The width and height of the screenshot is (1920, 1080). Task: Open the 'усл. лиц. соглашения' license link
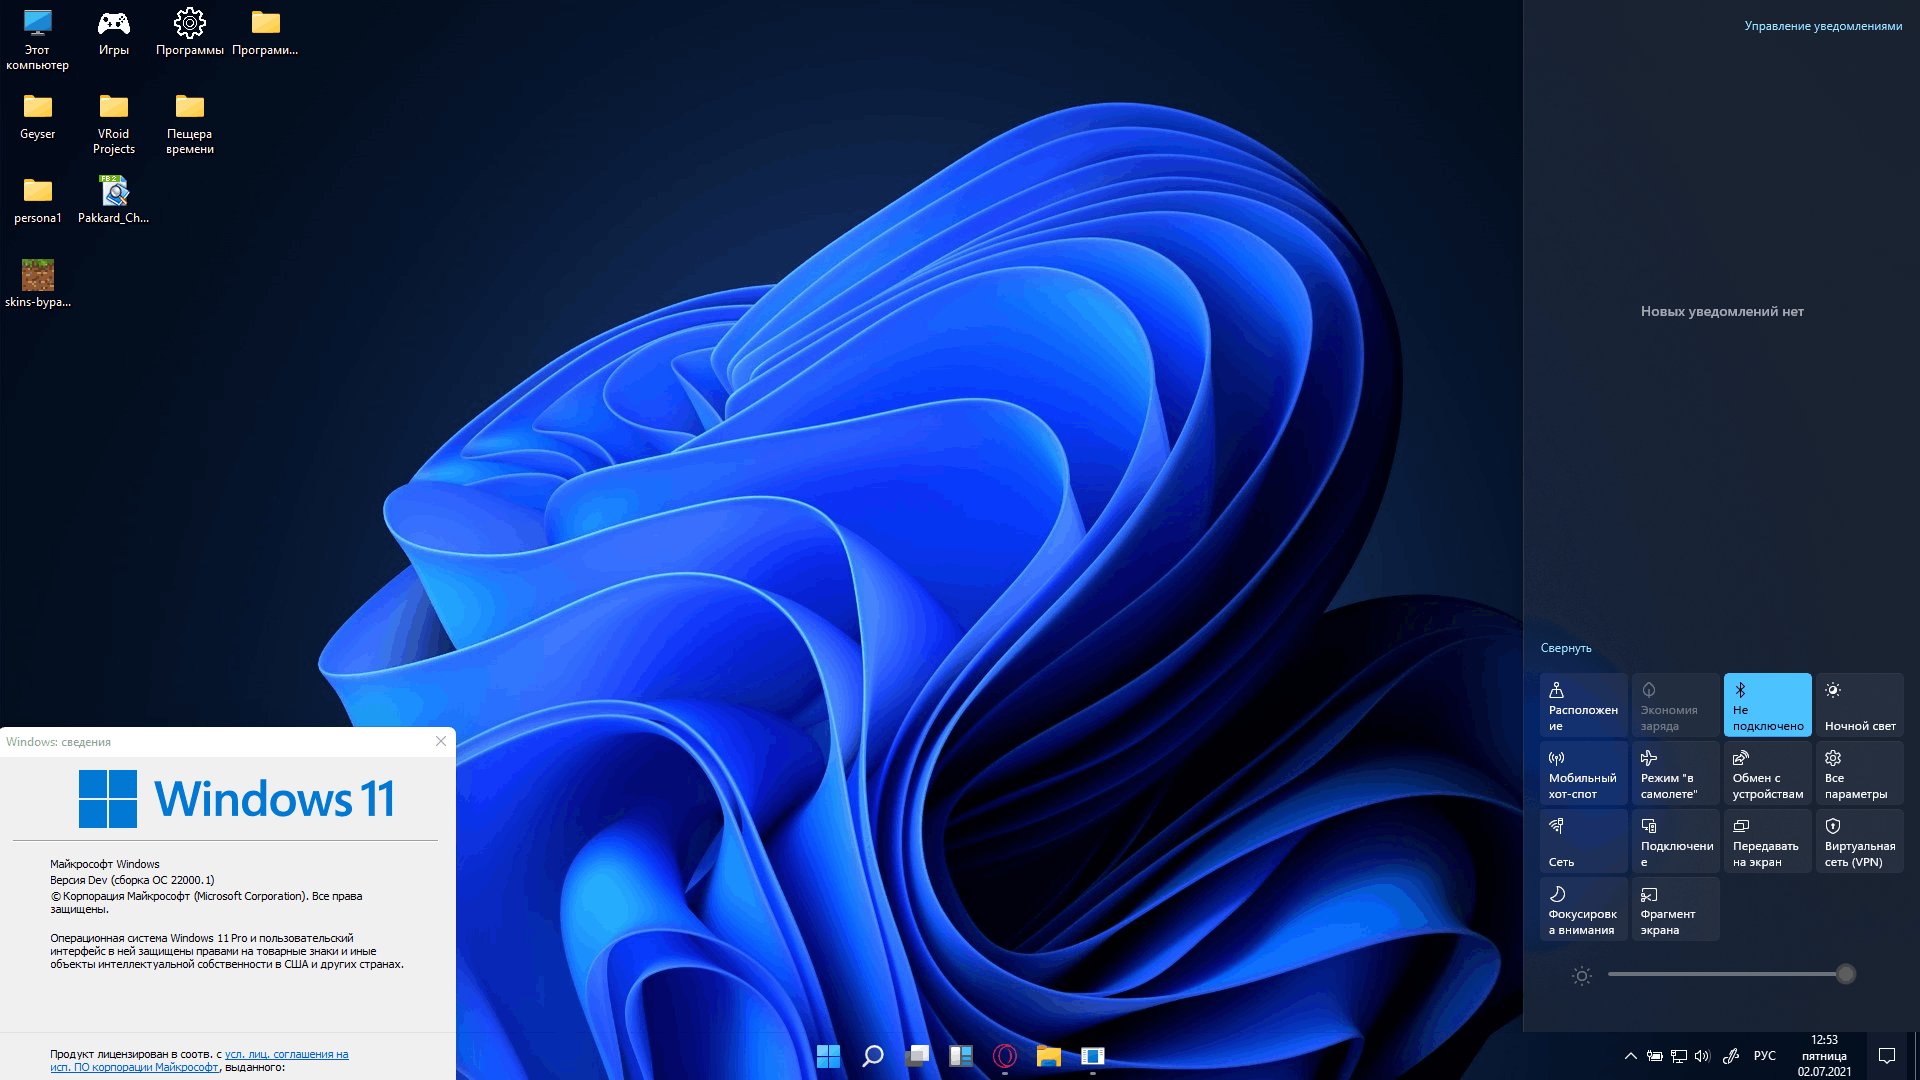(x=286, y=1054)
